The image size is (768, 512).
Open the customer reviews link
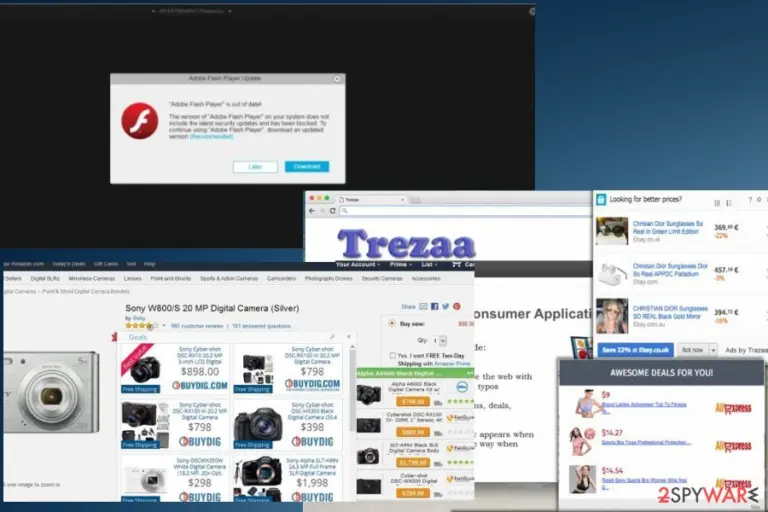click(197, 326)
